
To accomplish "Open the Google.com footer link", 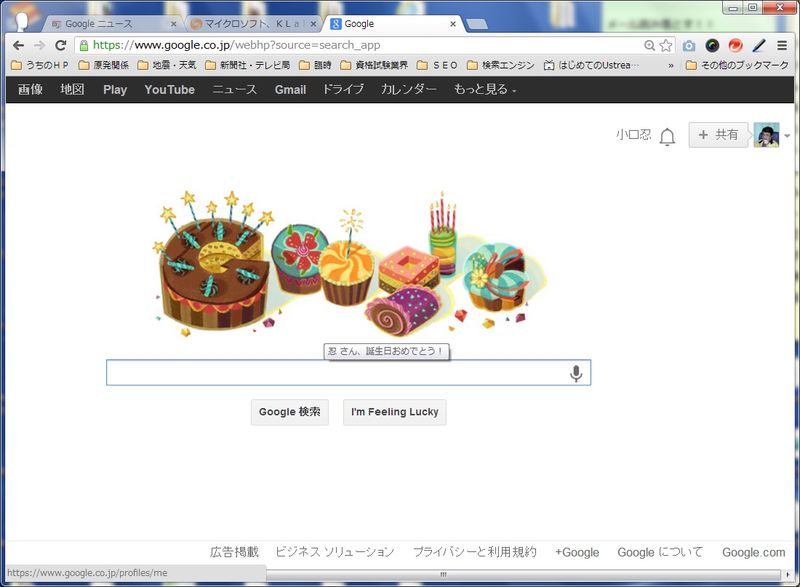I will click(x=754, y=552).
